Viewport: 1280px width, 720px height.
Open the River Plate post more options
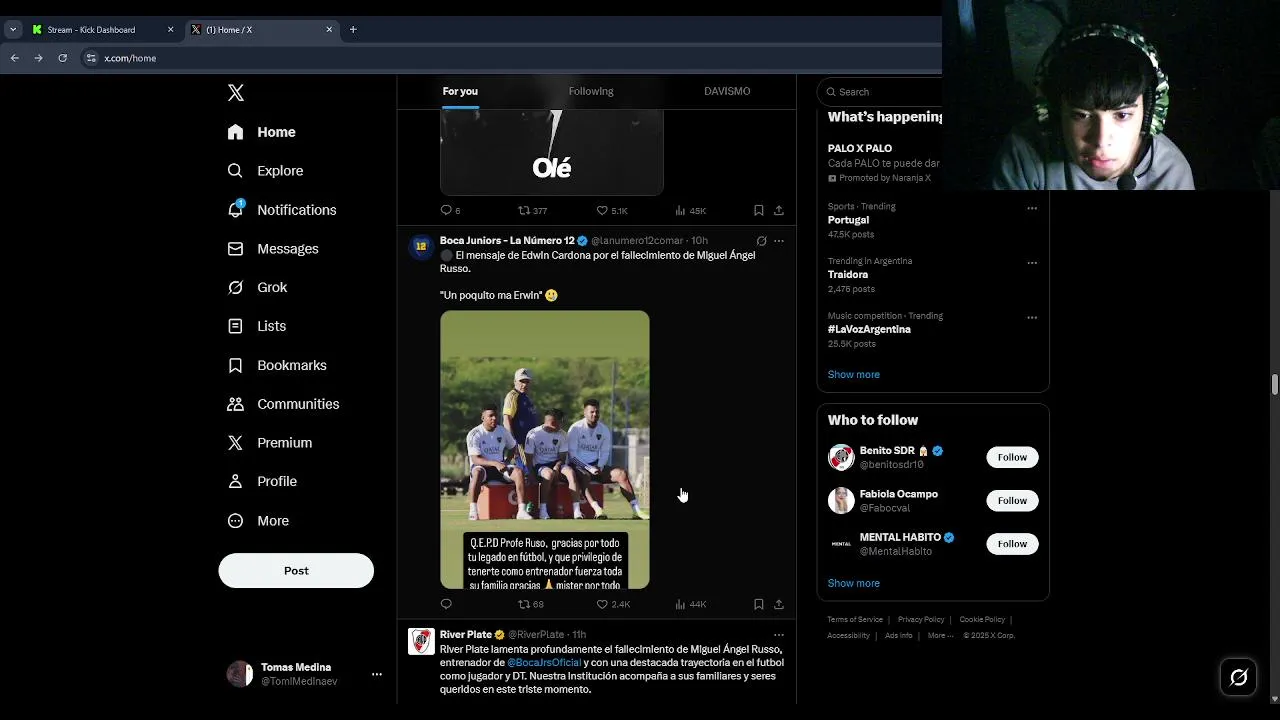coord(779,635)
